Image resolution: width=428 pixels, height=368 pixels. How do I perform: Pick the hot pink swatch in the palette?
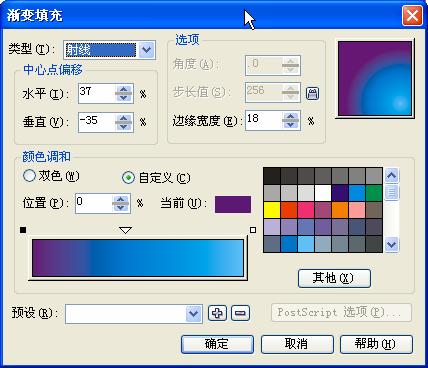tap(306, 210)
